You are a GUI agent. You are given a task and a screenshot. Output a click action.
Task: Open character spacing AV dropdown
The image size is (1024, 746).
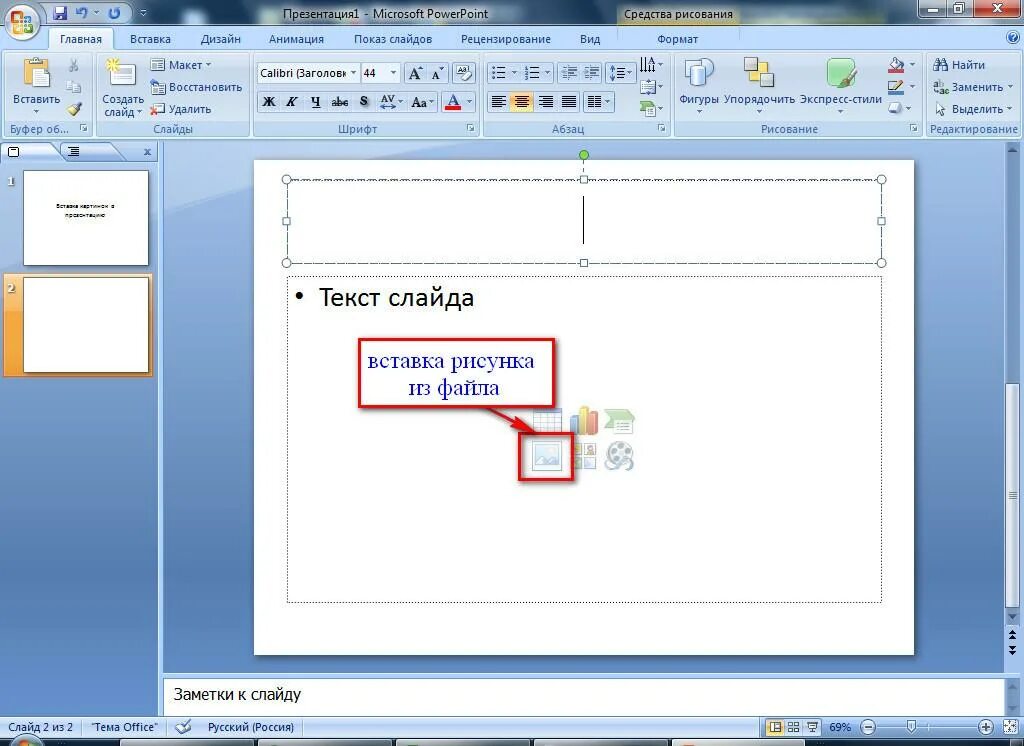point(390,102)
